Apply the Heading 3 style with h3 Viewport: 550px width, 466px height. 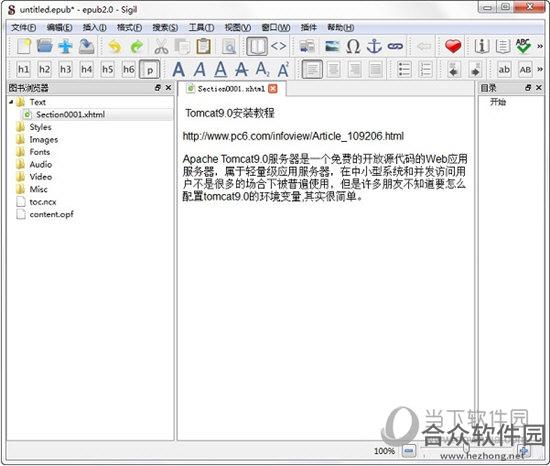pos(66,69)
